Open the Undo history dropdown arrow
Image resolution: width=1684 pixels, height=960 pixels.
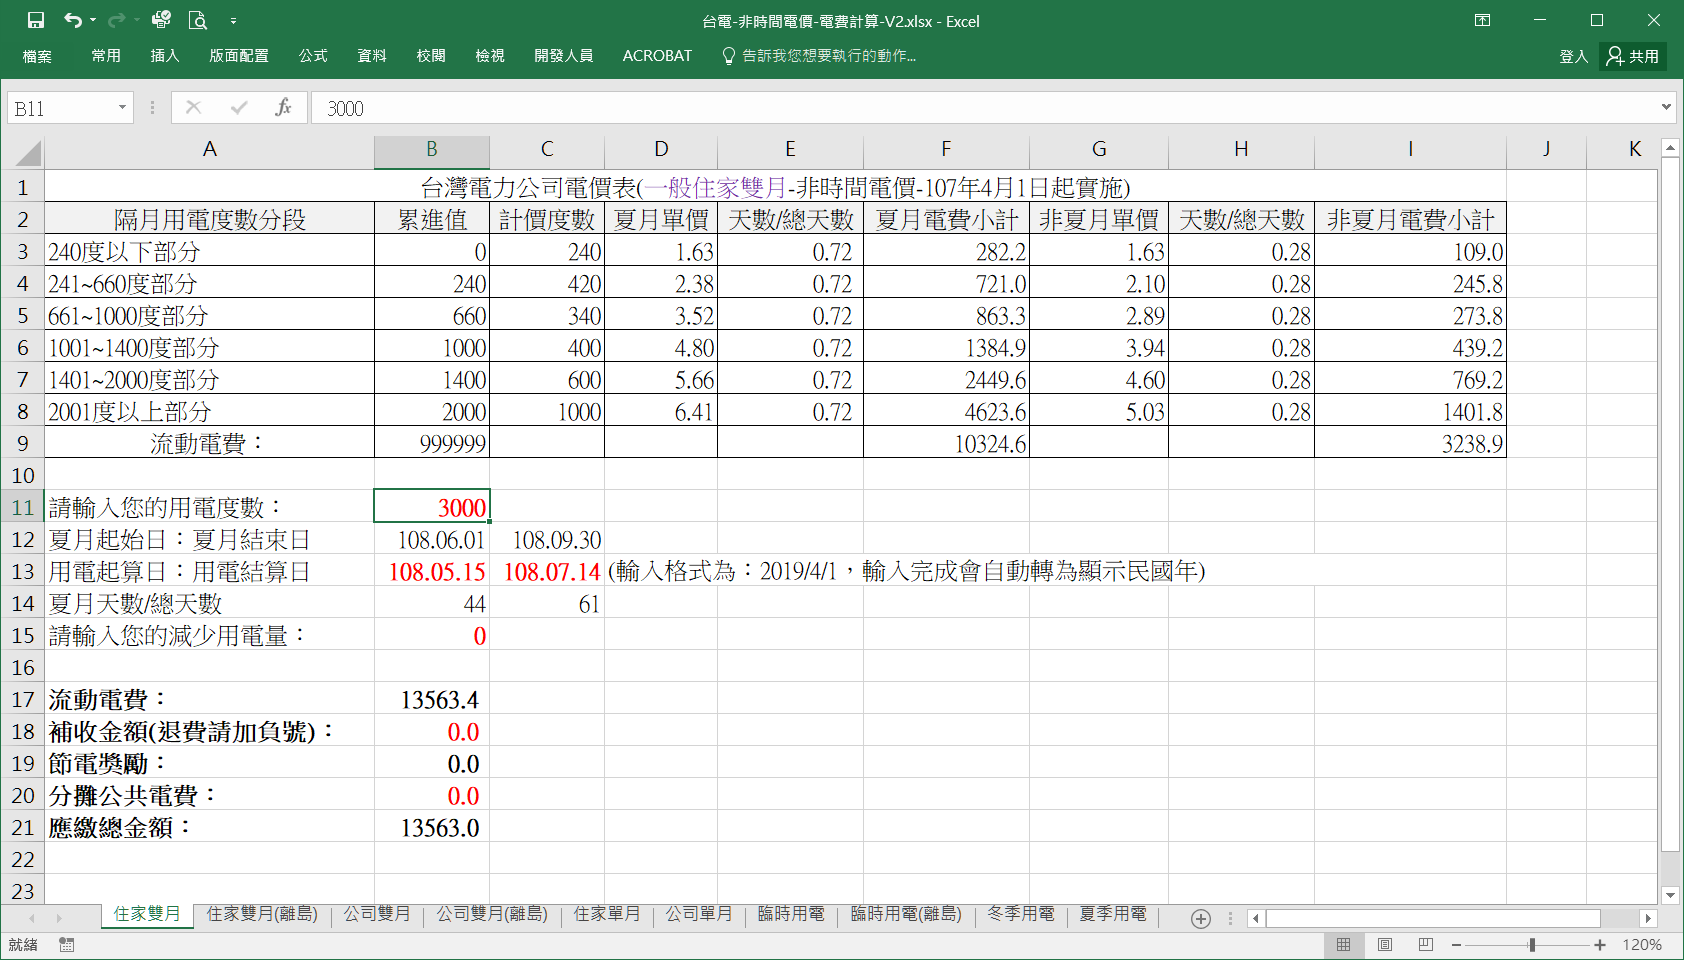tap(93, 20)
